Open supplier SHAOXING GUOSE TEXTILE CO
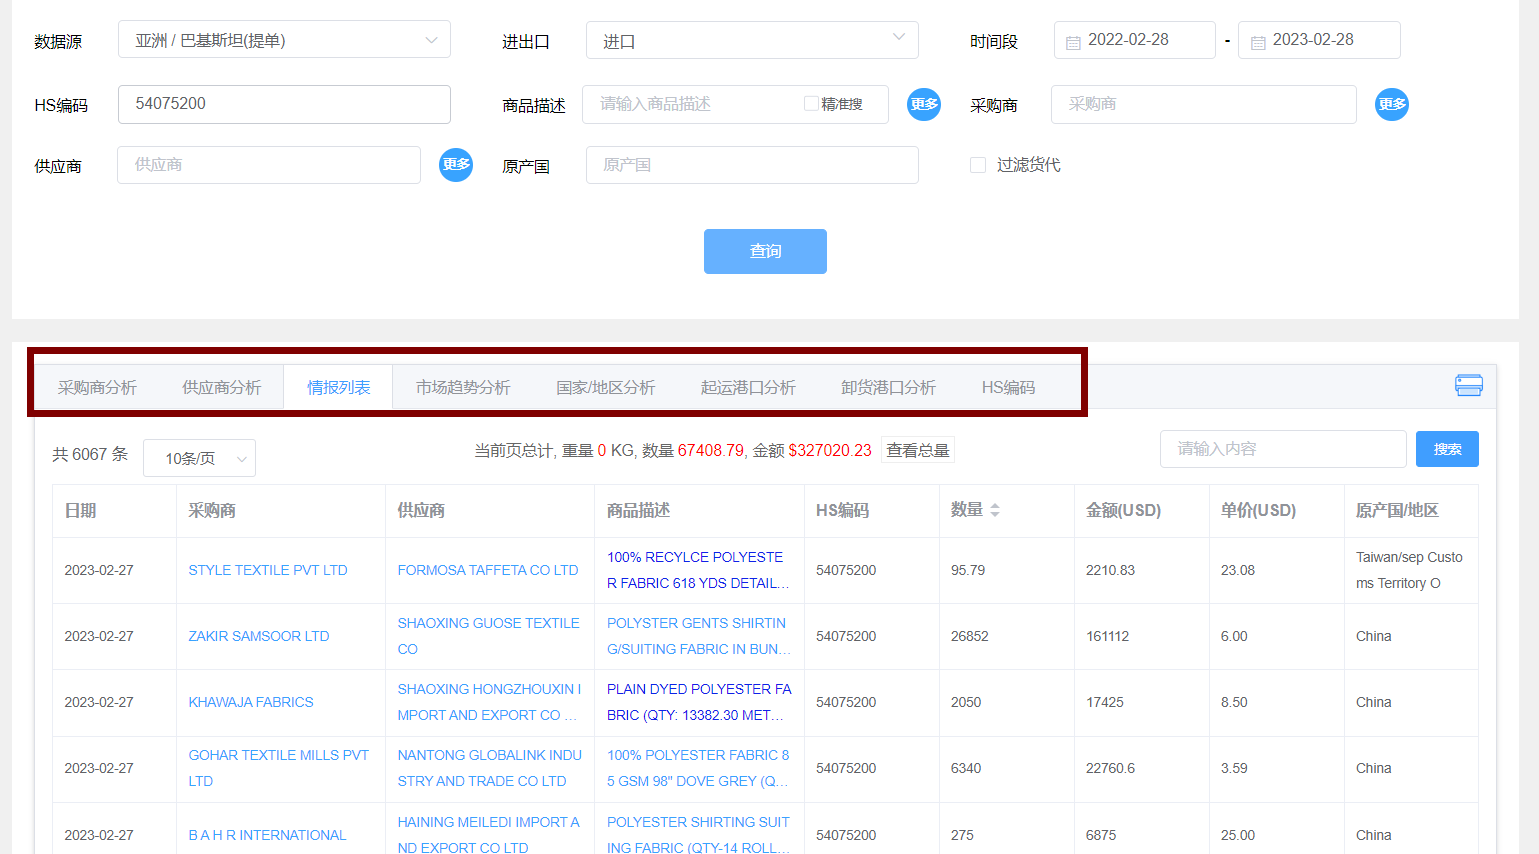The height and width of the screenshot is (854, 1539). pyautogui.click(x=489, y=636)
